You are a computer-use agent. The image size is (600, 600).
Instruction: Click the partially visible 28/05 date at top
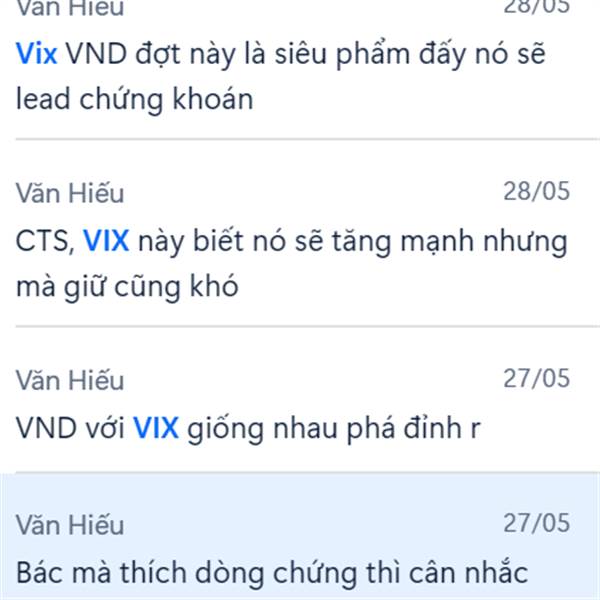tap(536, 7)
